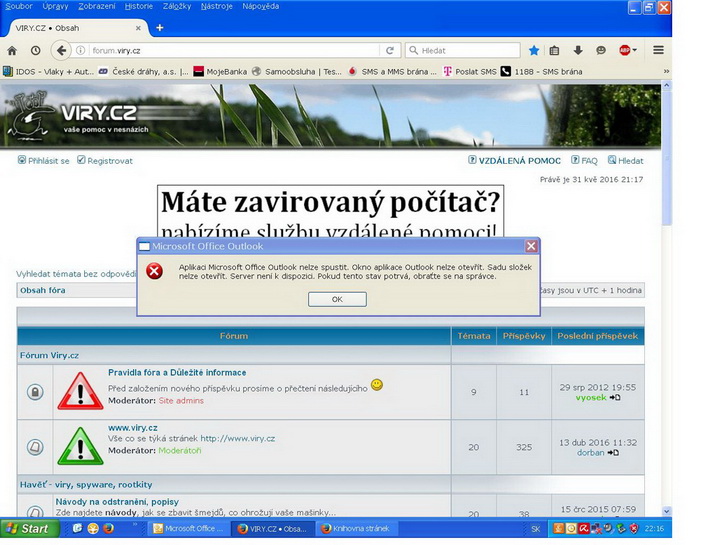Open Adblock Plus dropdown arrow
This screenshot has width=726, height=545.
click(634, 50)
